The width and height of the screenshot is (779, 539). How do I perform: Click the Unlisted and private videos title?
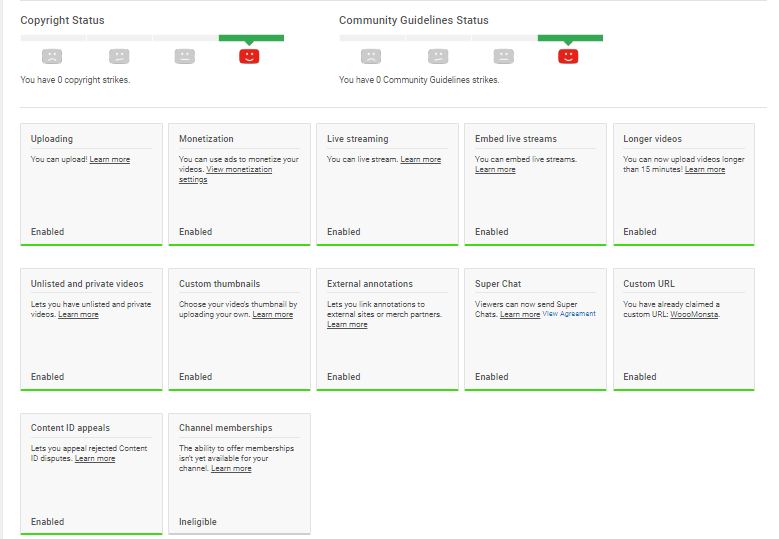(x=87, y=284)
